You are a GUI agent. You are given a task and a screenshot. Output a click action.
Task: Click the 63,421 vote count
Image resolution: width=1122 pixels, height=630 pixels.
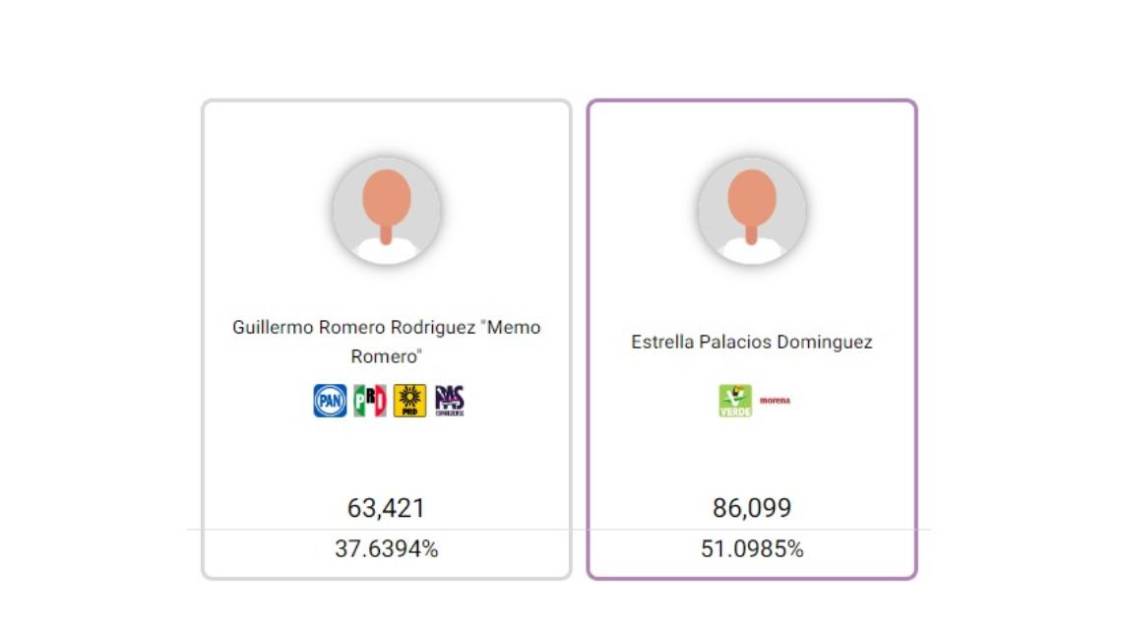coord(386,508)
